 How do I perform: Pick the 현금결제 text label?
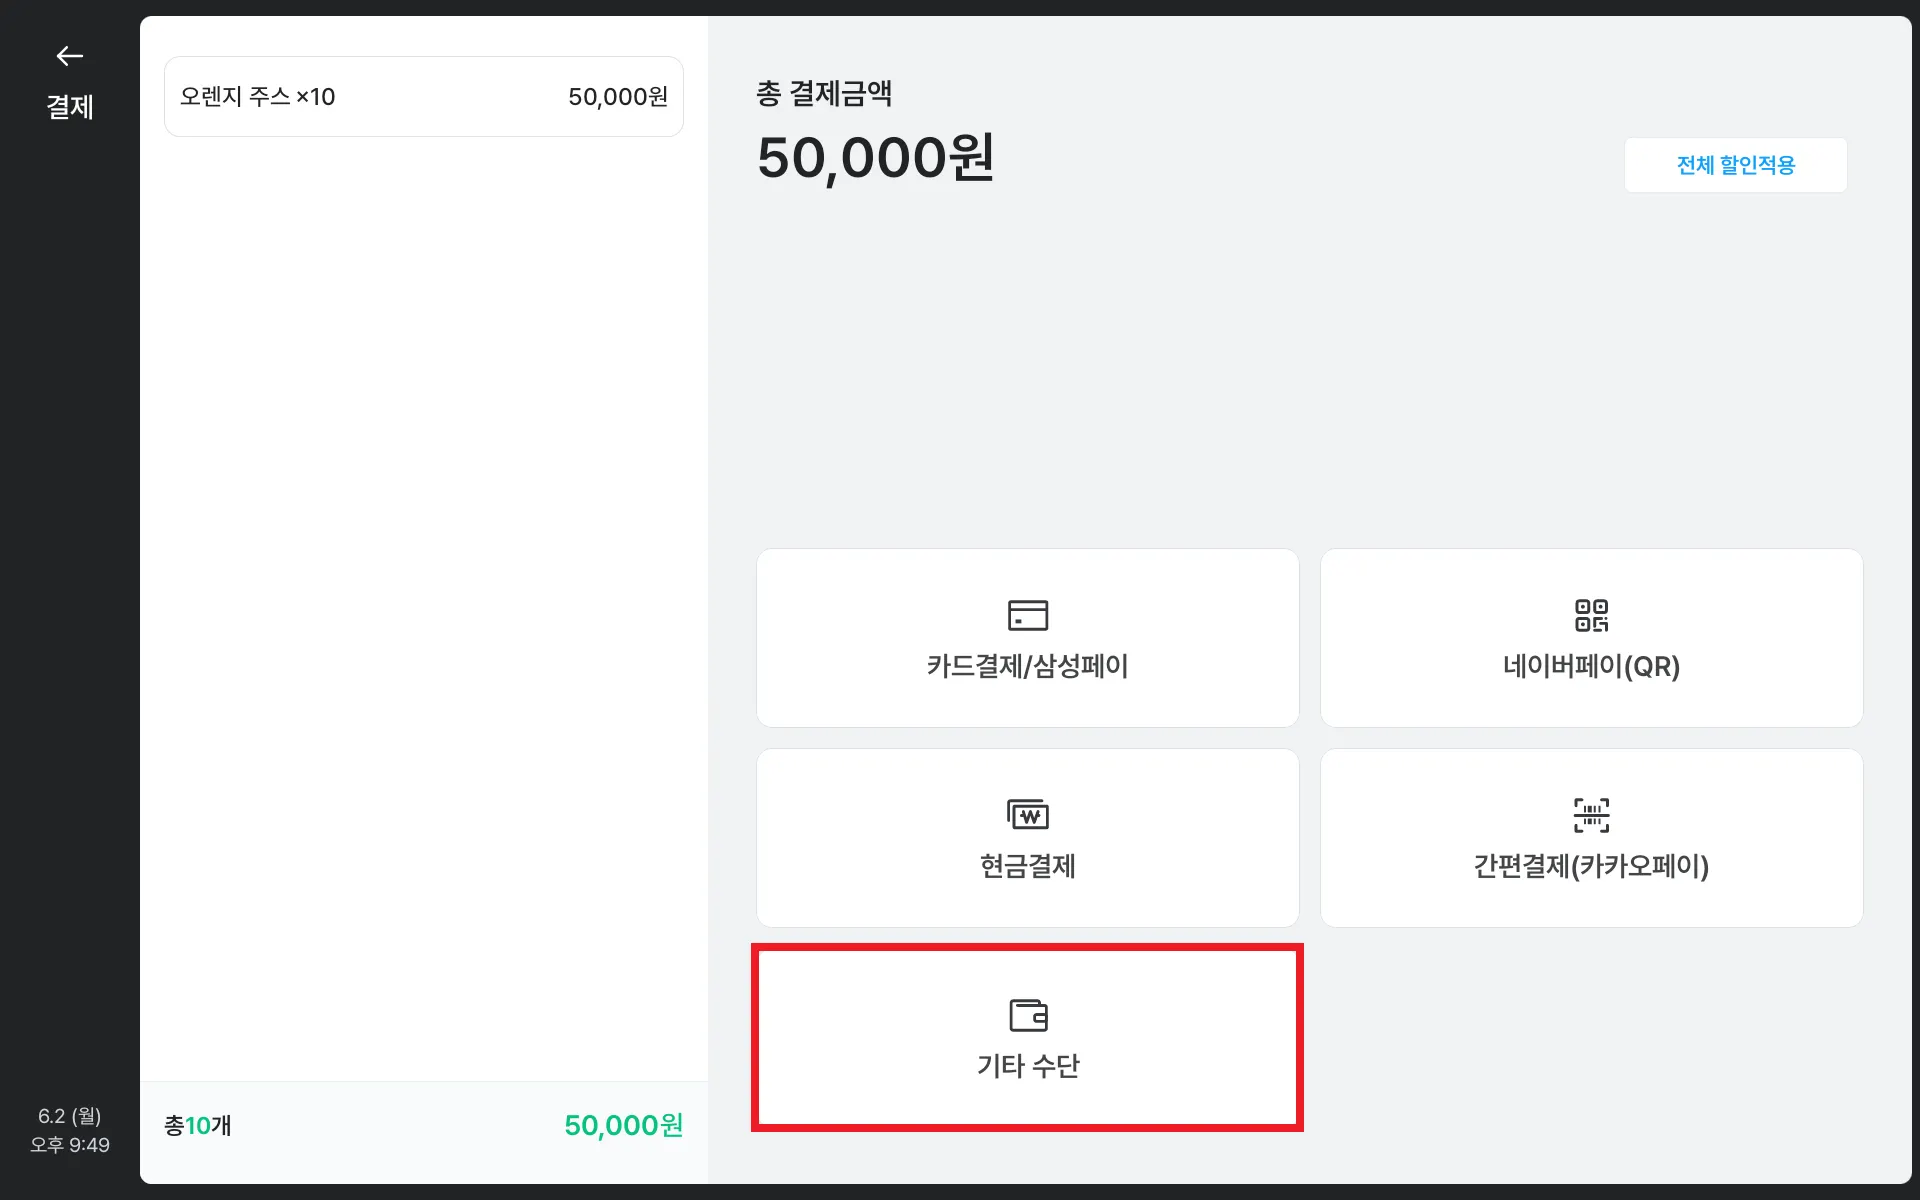(x=1027, y=866)
